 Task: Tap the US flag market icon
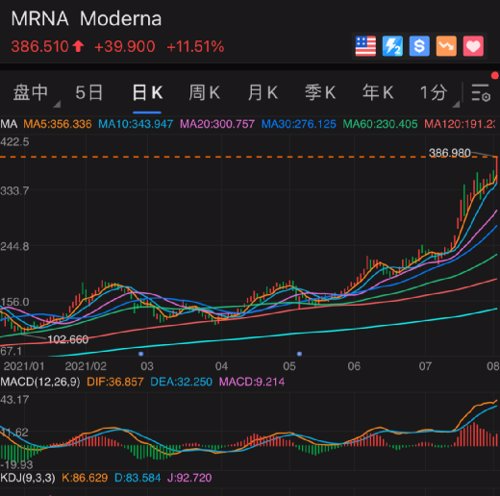(x=365, y=46)
